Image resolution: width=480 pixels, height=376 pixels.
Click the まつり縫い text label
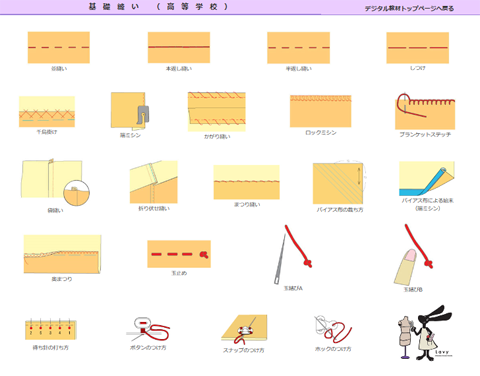click(x=247, y=204)
